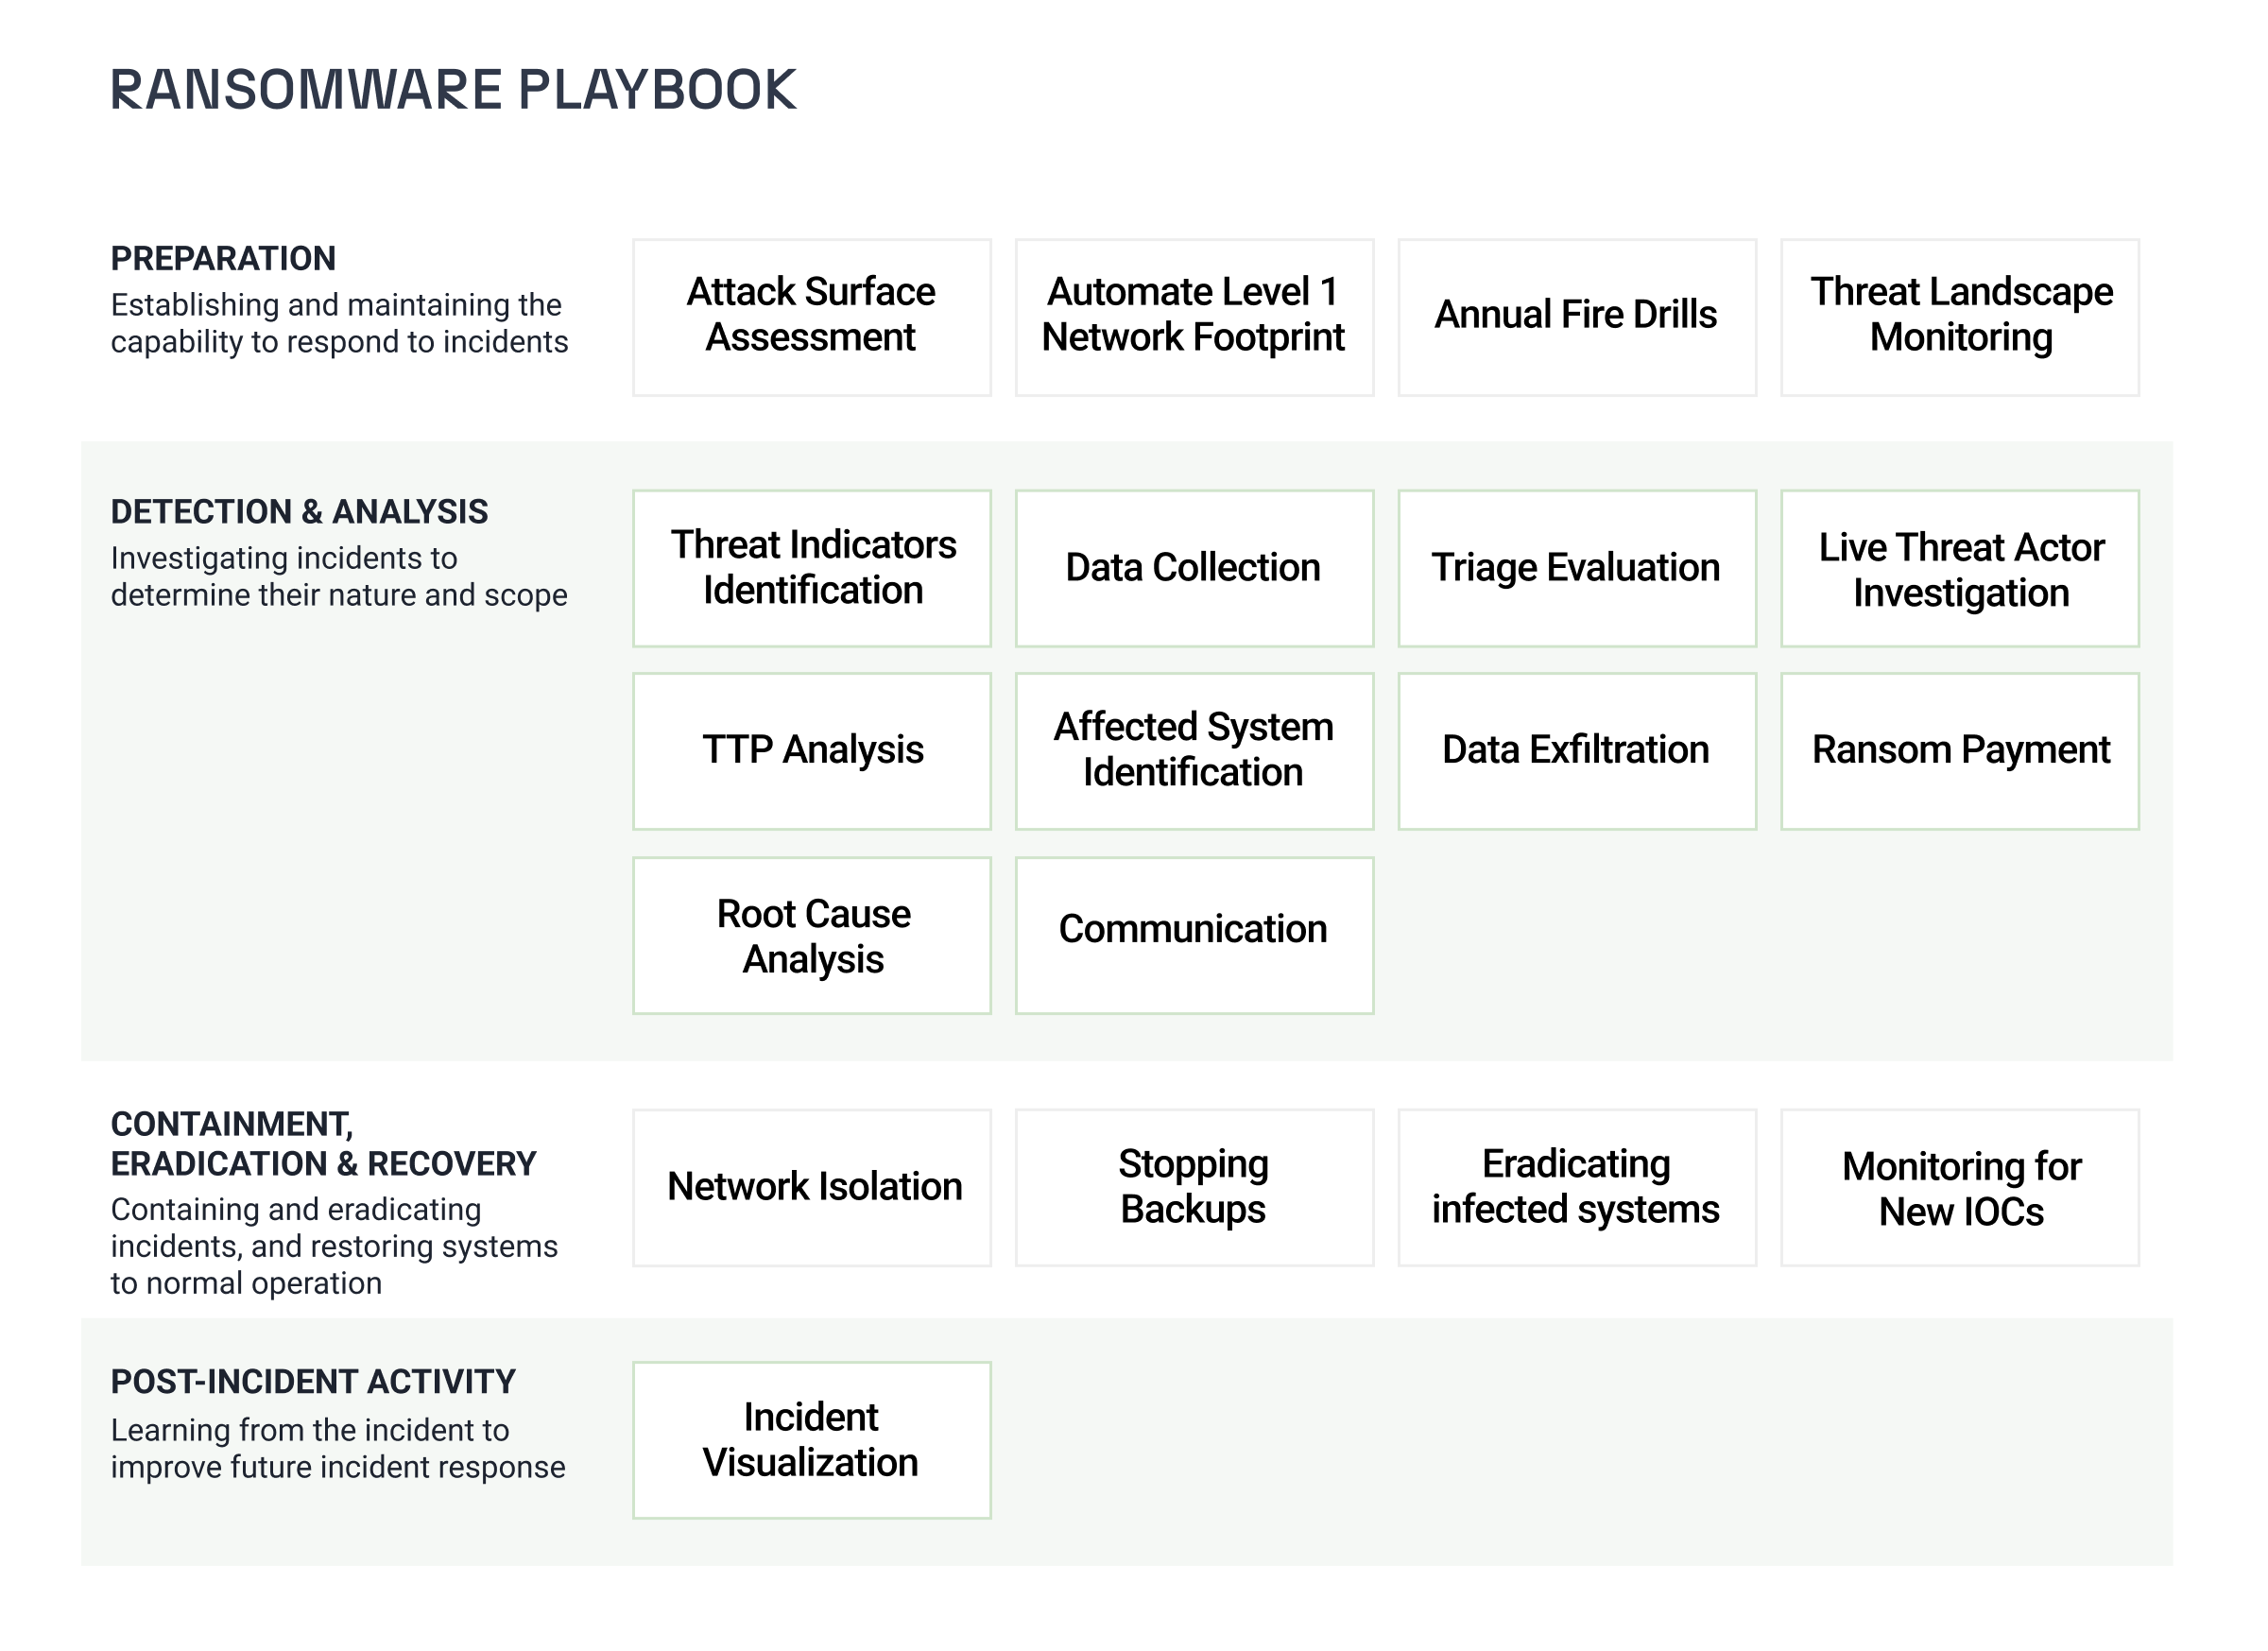Select the Communication box
This screenshot has width=2268, height=1651.
pos(1194,935)
